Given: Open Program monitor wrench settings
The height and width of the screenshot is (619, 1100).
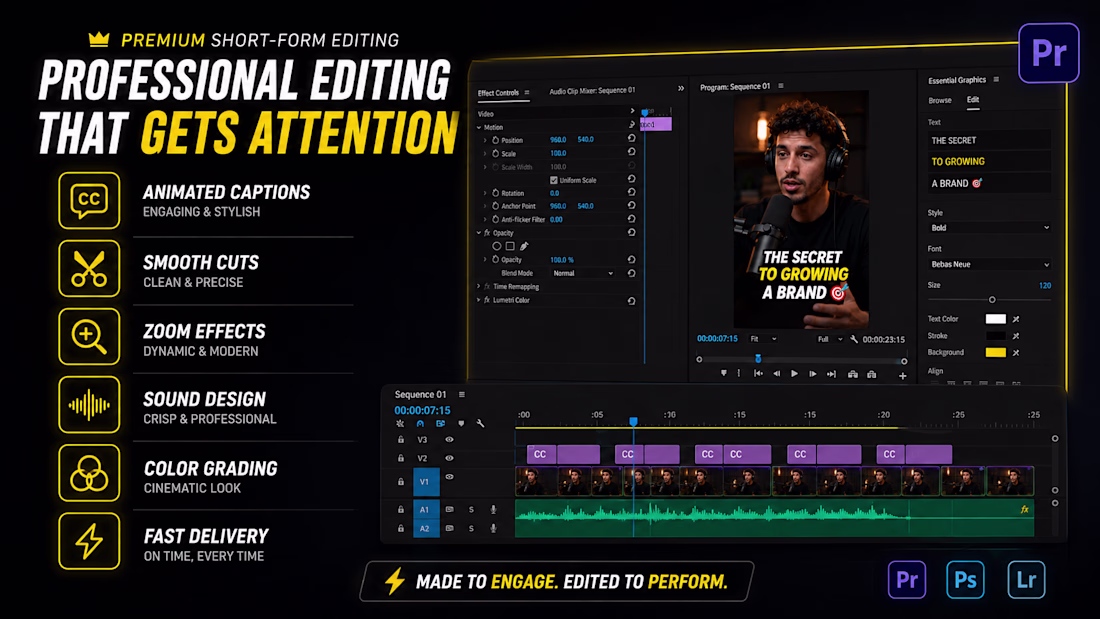Looking at the screenshot, I should 854,339.
